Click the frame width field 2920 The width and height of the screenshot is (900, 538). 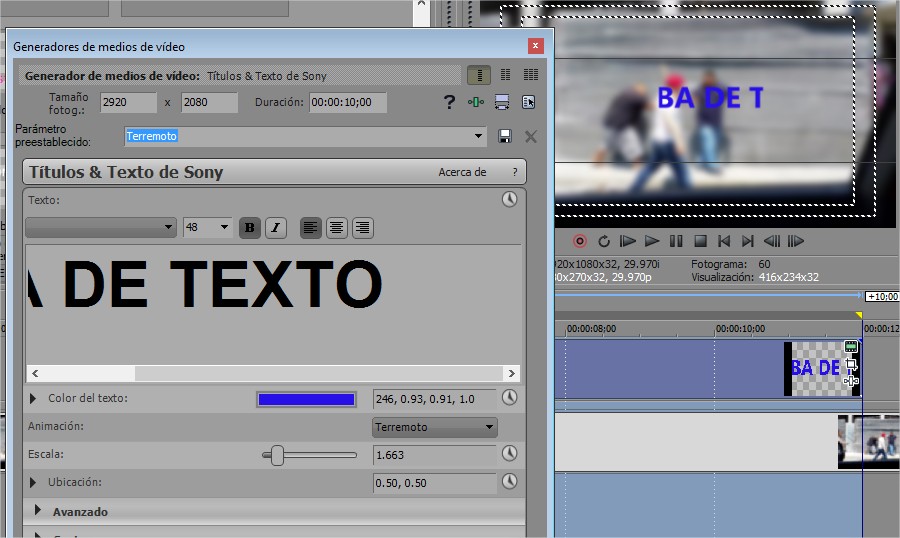128,102
